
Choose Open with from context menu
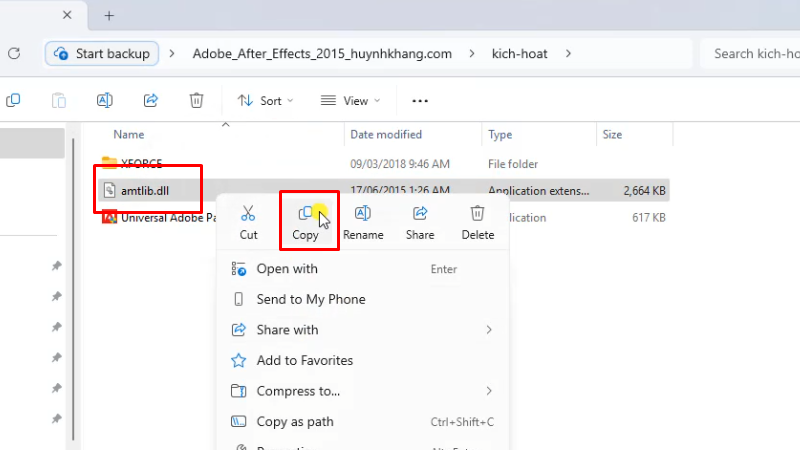coord(363,269)
